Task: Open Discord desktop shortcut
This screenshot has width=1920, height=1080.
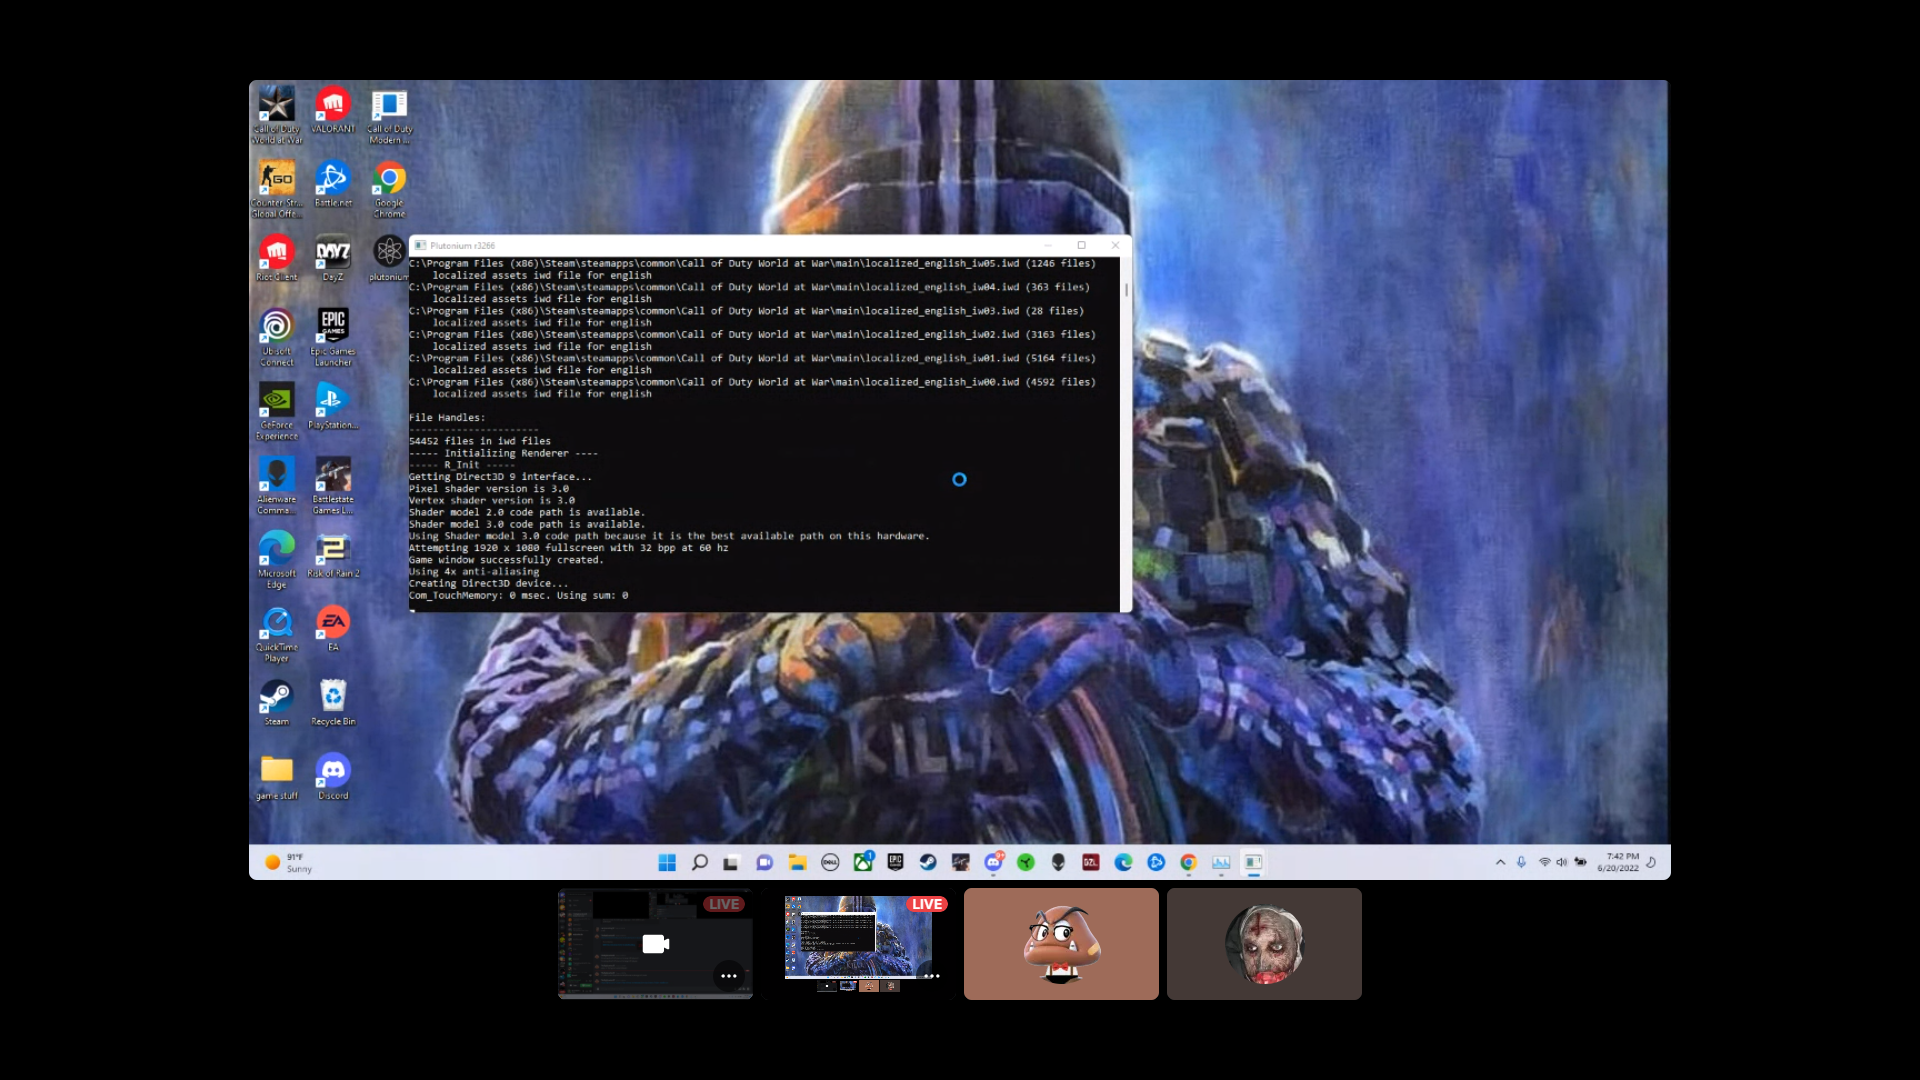Action: (x=333, y=776)
